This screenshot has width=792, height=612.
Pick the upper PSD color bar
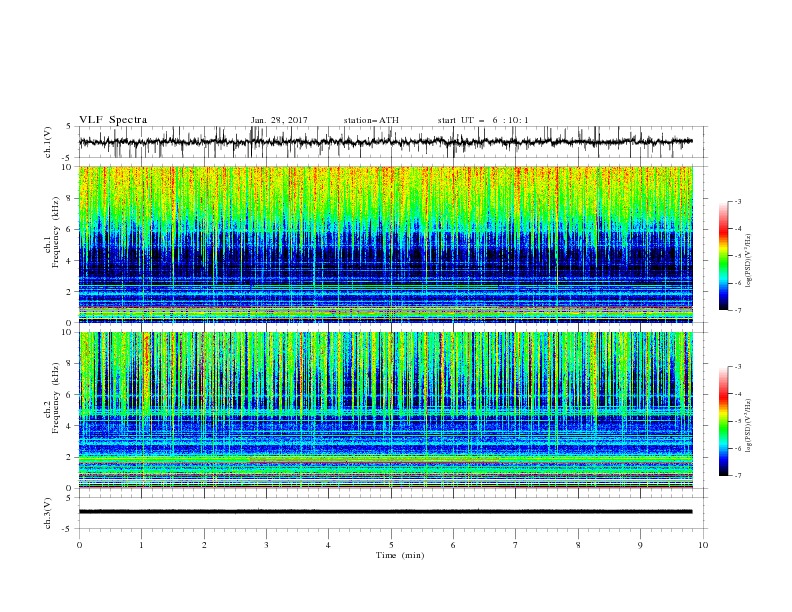tap(723, 256)
